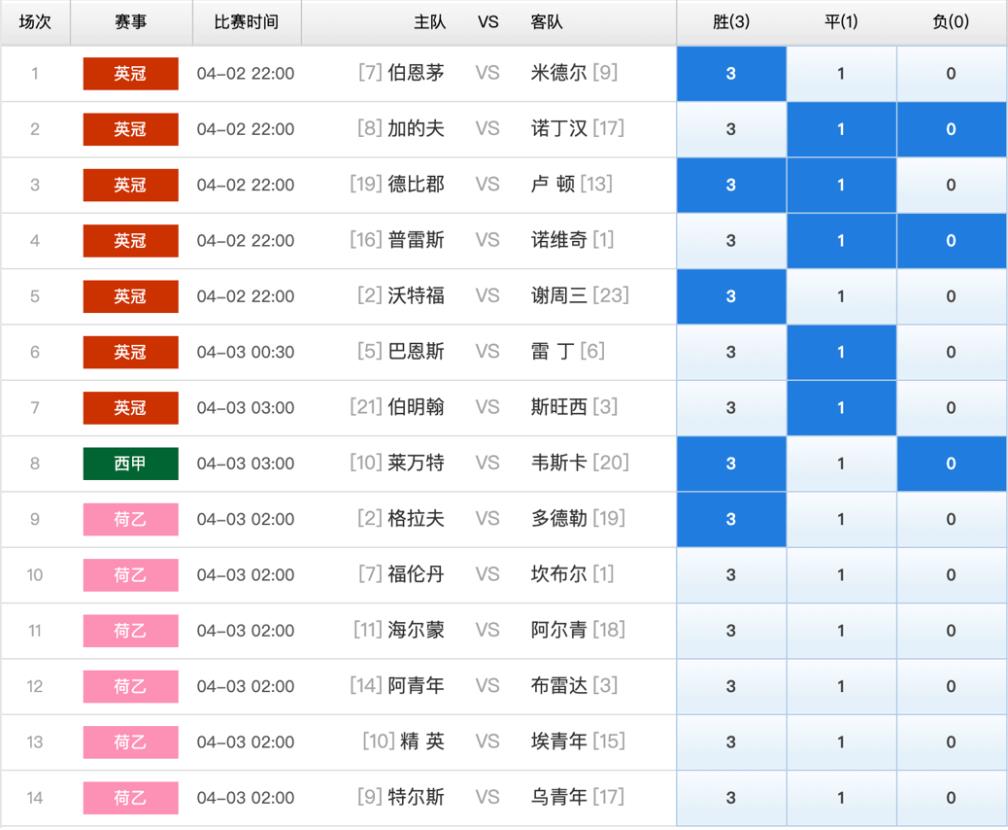Click the match time 04-03 00:30
The height and width of the screenshot is (830, 1008).
click(x=246, y=352)
